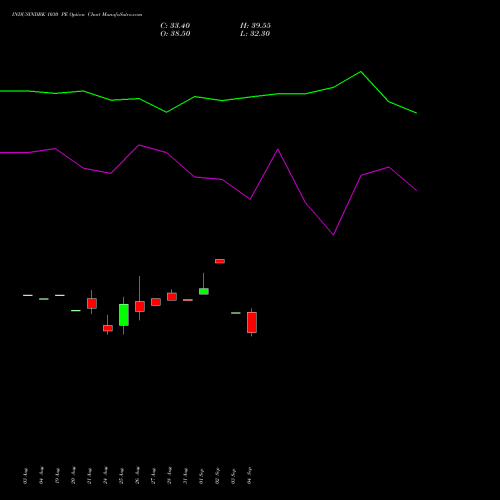Click the 21 Aug date label

90,476
